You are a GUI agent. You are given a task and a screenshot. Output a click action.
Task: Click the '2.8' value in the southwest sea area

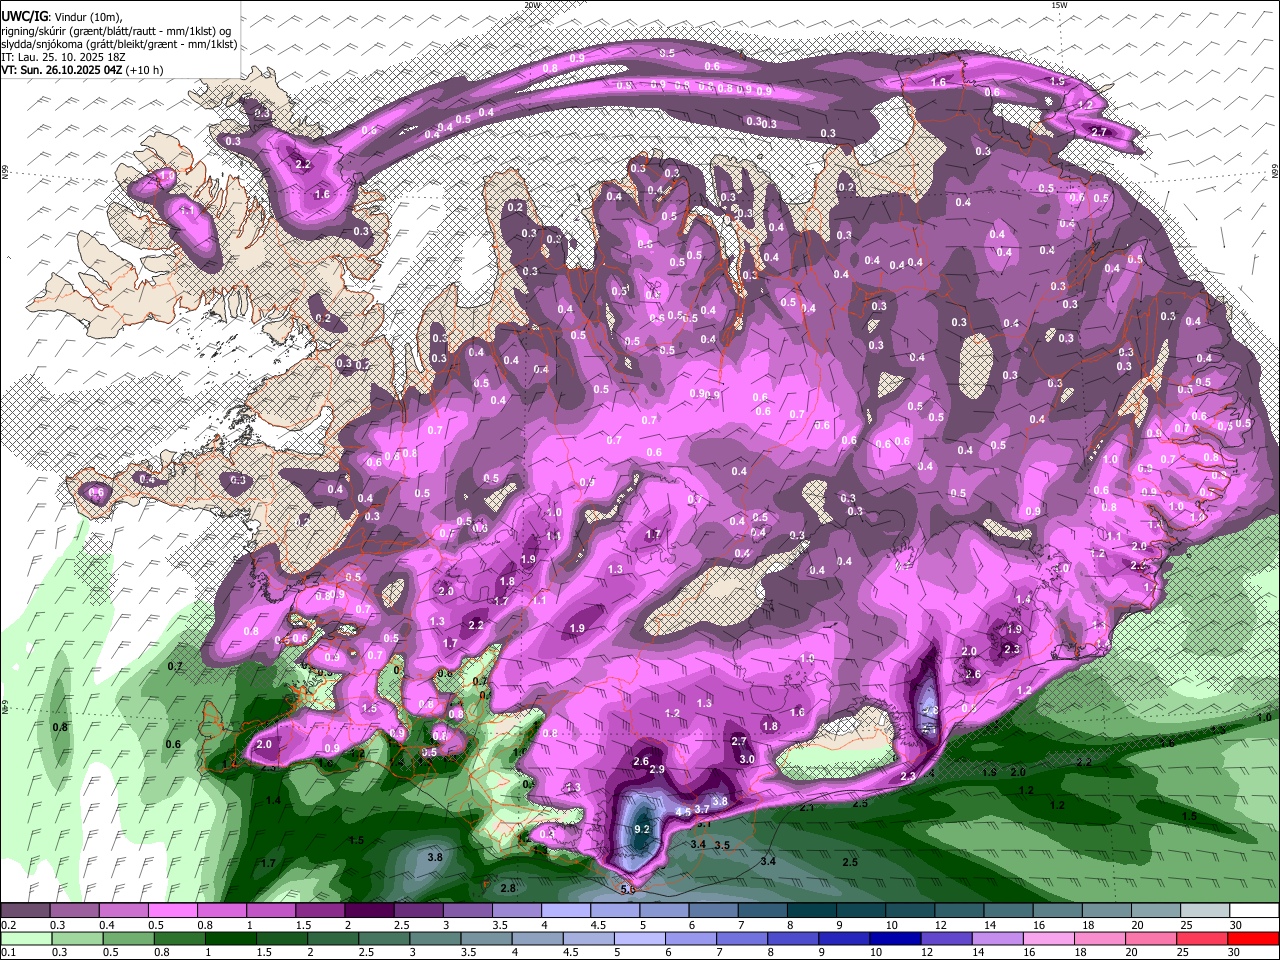pyautogui.click(x=508, y=888)
